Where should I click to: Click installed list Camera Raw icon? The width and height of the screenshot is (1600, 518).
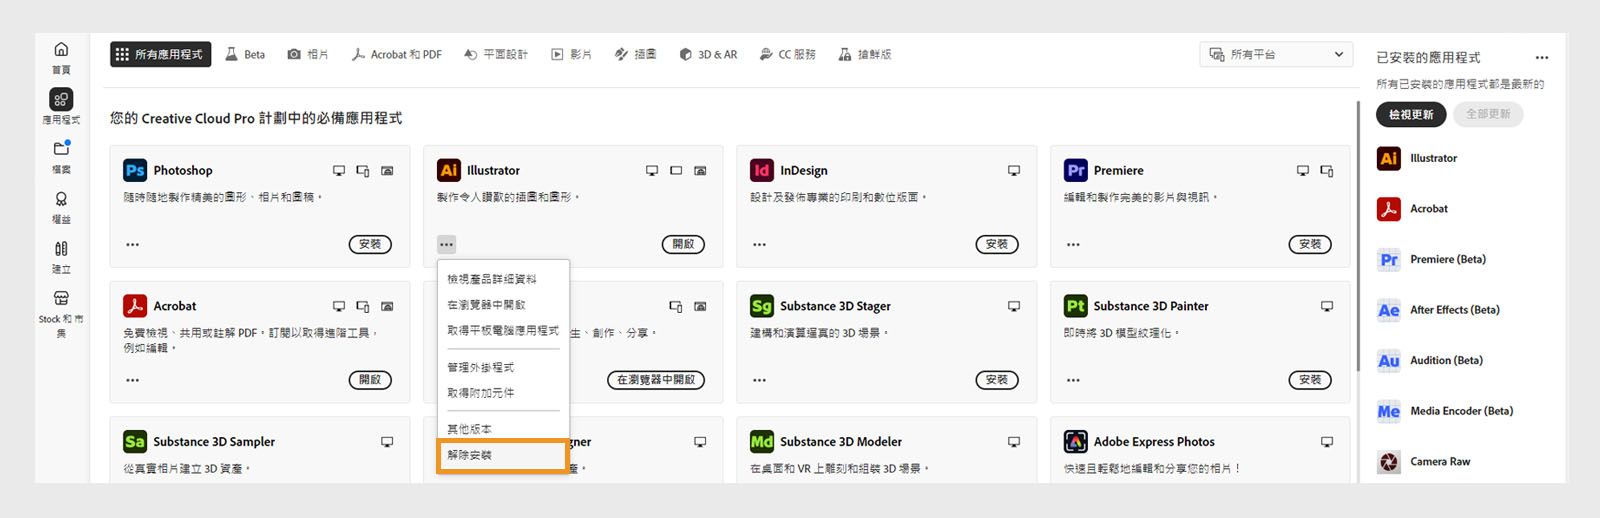tap(1389, 461)
